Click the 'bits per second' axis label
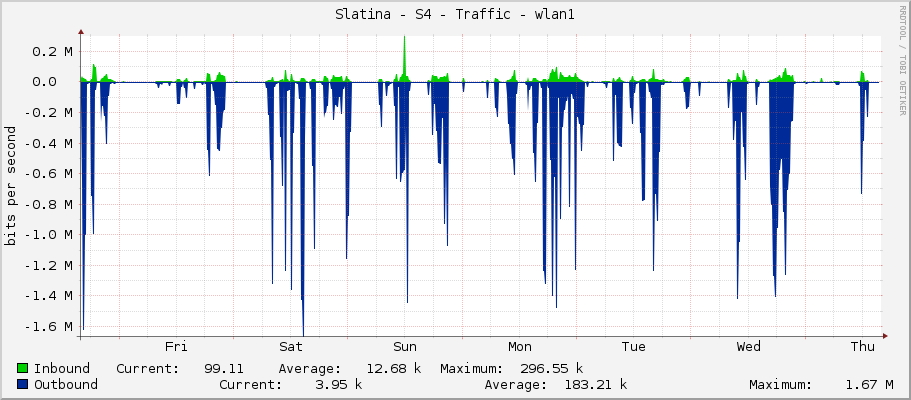 click(11, 186)
